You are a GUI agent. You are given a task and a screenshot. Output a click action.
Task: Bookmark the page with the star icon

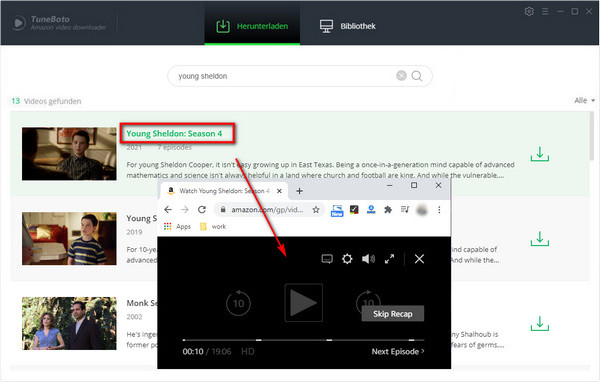pyautogui.click(x=316, y=210)
